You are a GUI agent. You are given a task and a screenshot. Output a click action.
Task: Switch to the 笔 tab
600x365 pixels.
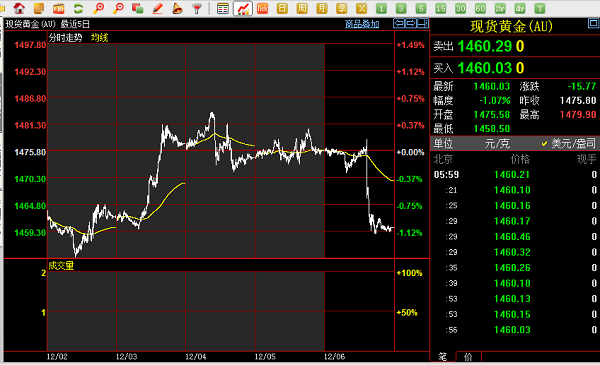(443, 357)
